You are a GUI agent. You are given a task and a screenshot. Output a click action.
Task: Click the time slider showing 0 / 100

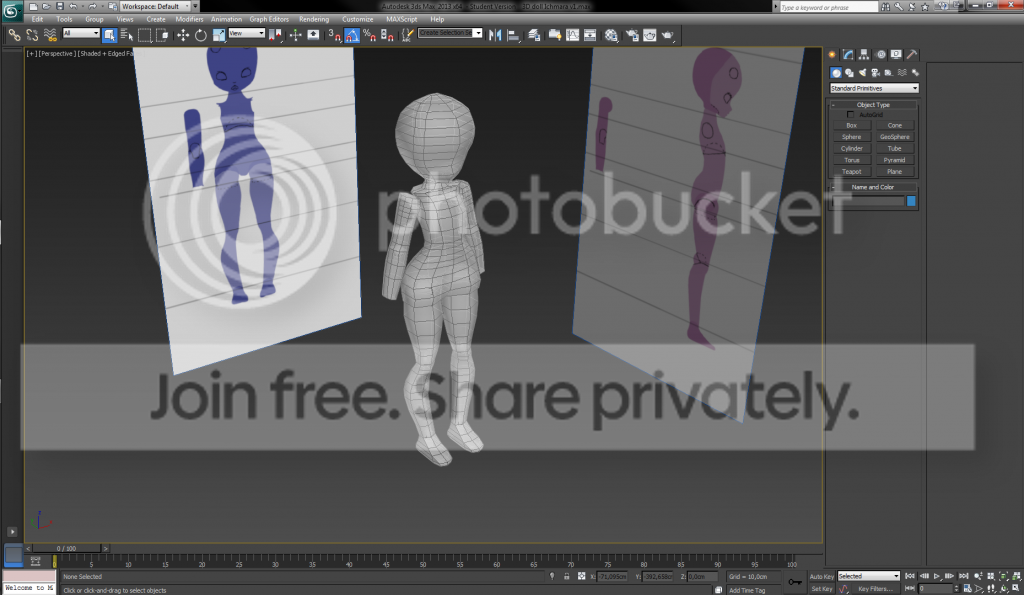click(67, 549)
